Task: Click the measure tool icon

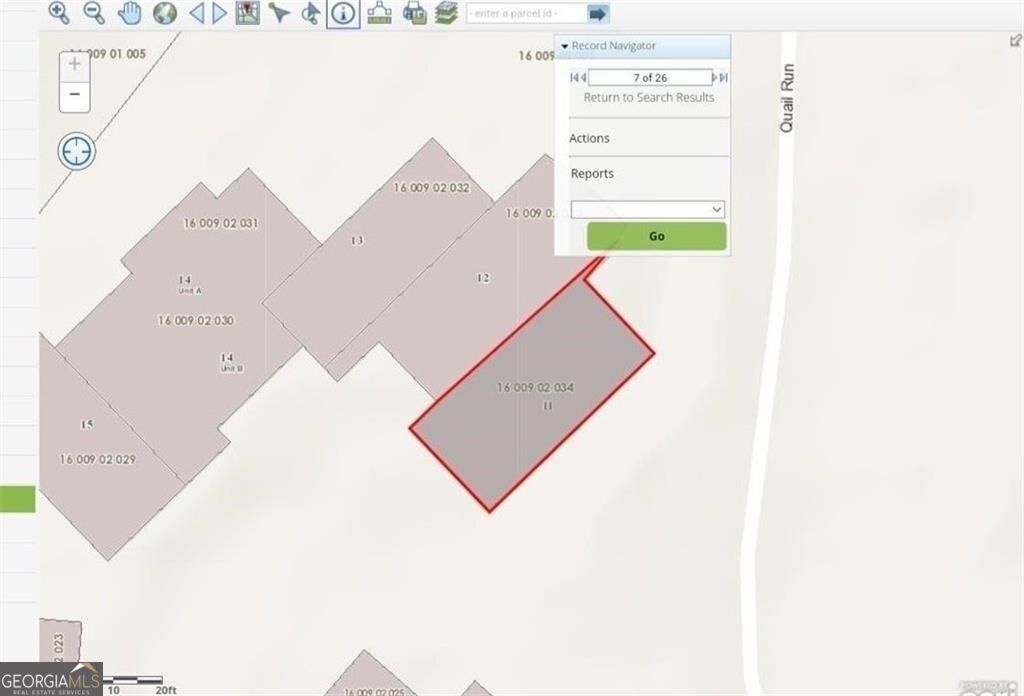Action: coord(379,13)
